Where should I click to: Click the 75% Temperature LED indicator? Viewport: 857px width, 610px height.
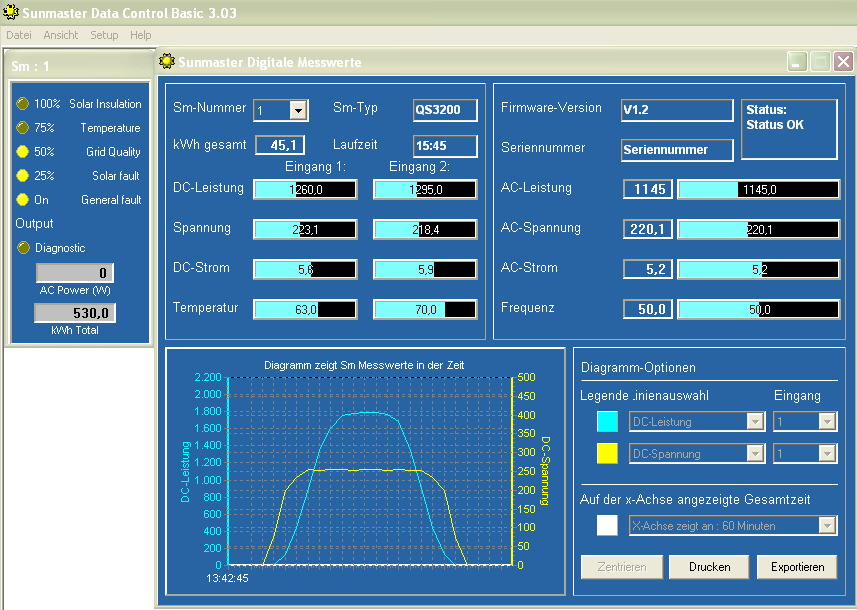click(x=22, y=128)
